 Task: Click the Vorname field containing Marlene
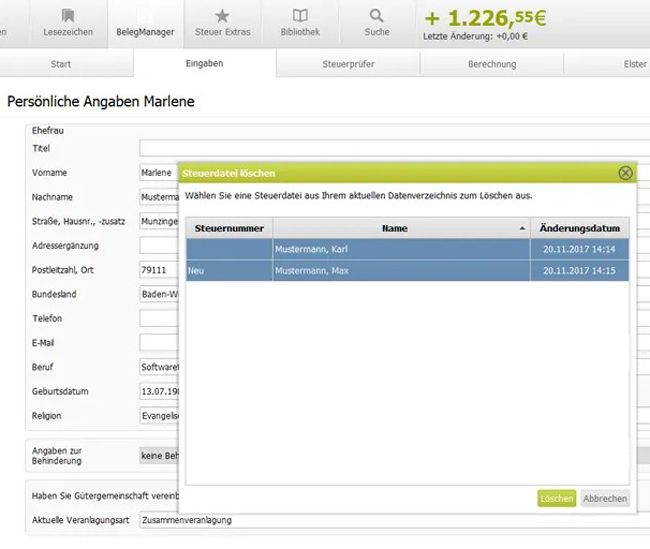pos(159,172)
